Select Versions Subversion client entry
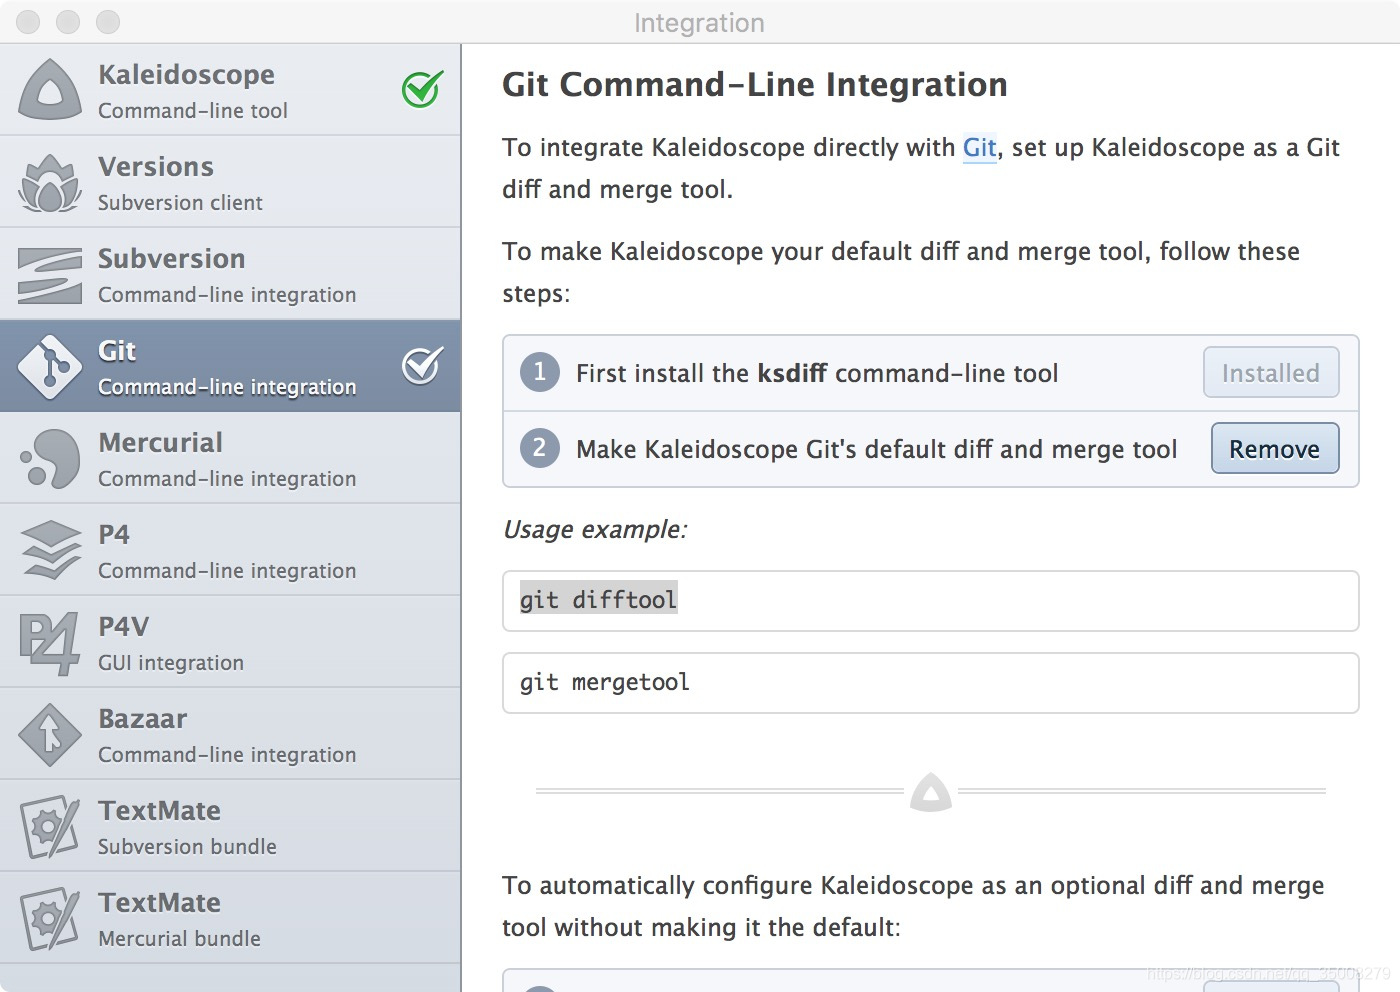Screen dimensions: 1400x992 click(x=230, y=182)
